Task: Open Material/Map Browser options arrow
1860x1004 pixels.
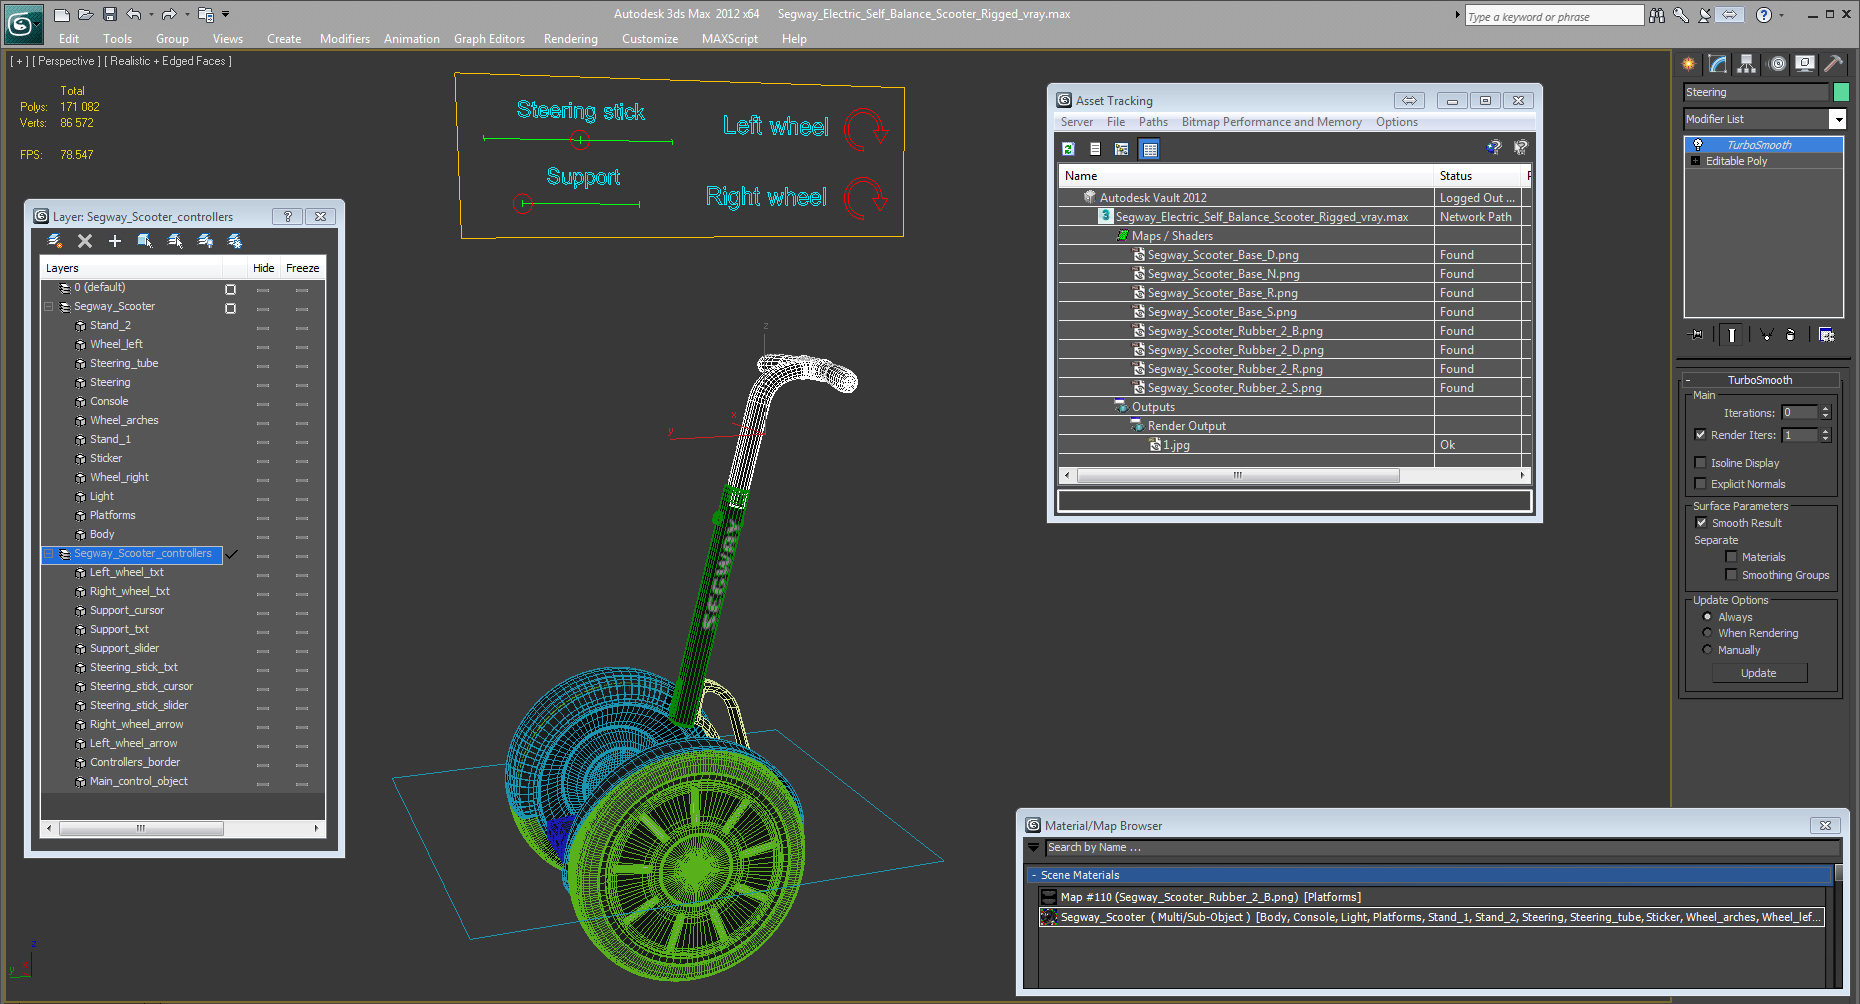Action: (x=1033, y=848)
